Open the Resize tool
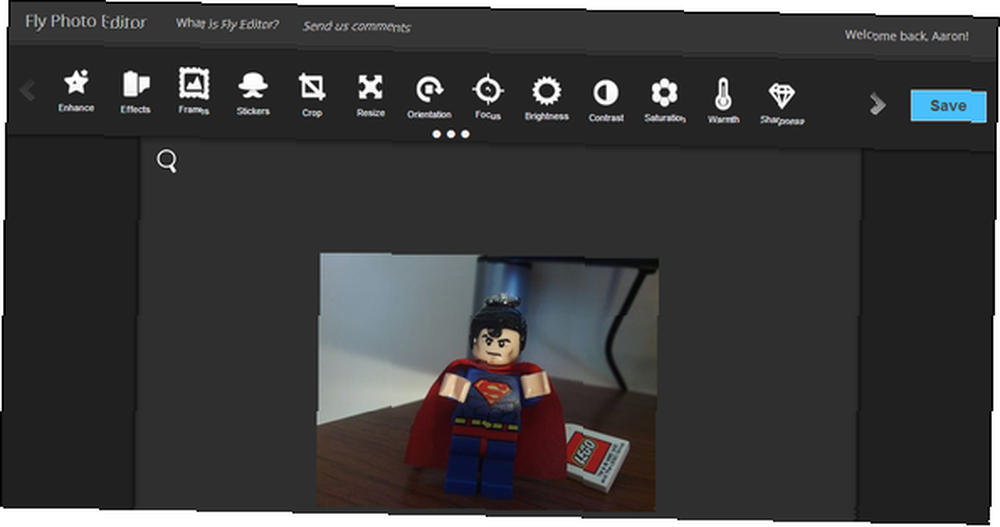The width and height of the screenshot is (1000, 527). (371, 96)
